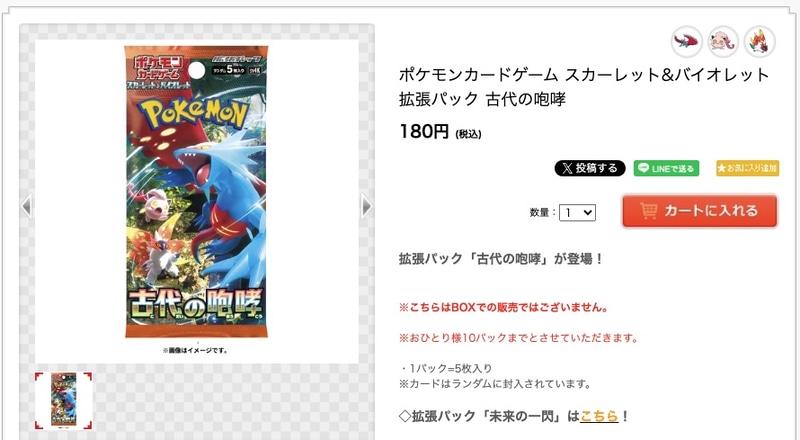This screenshot has width=800, height=440.
Task: Share the product via the X 投稿する button
Action: (590, 168)
